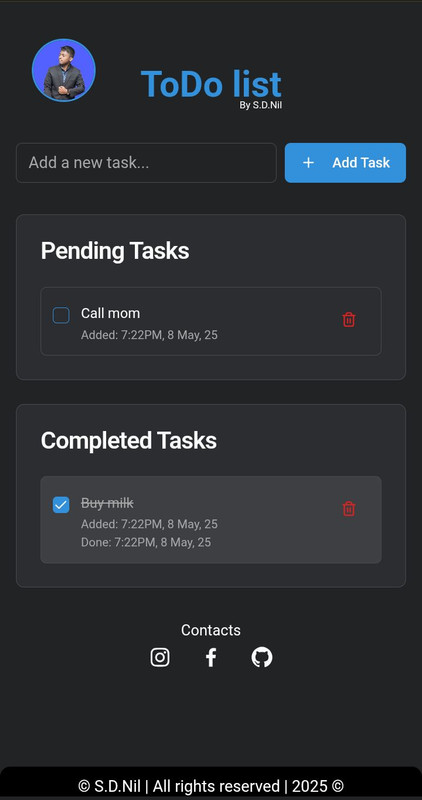422x800 pixels.
Task: Click the Pending Tasks heading
Action: 115,251
